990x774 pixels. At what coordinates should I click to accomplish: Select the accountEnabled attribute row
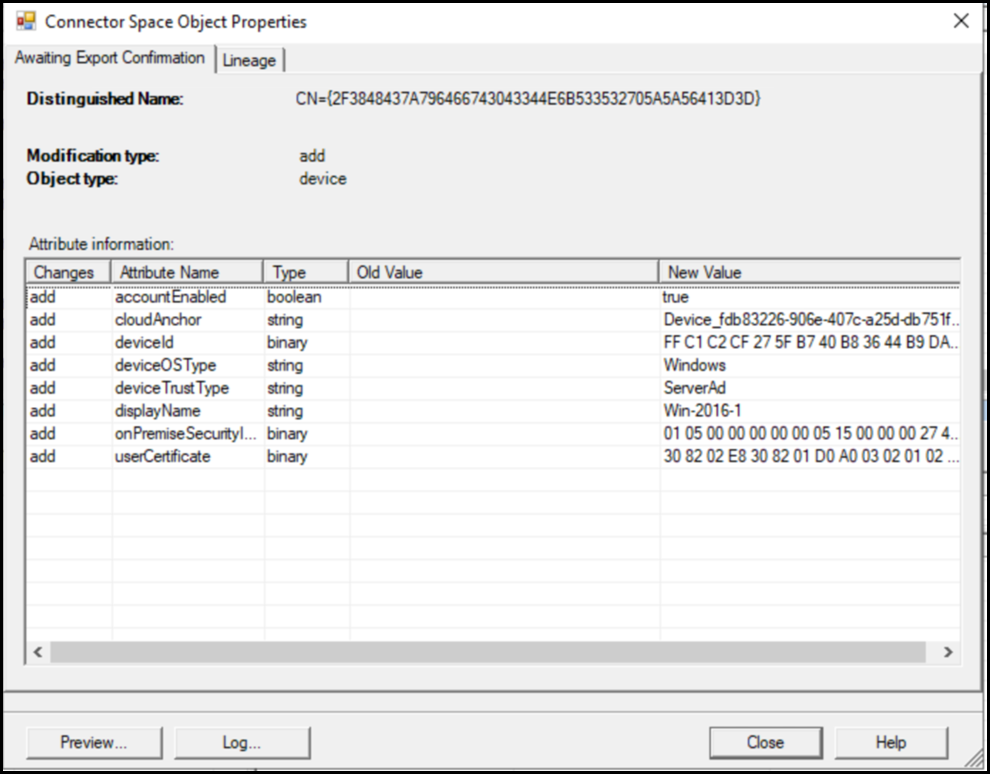click(170, 297)
